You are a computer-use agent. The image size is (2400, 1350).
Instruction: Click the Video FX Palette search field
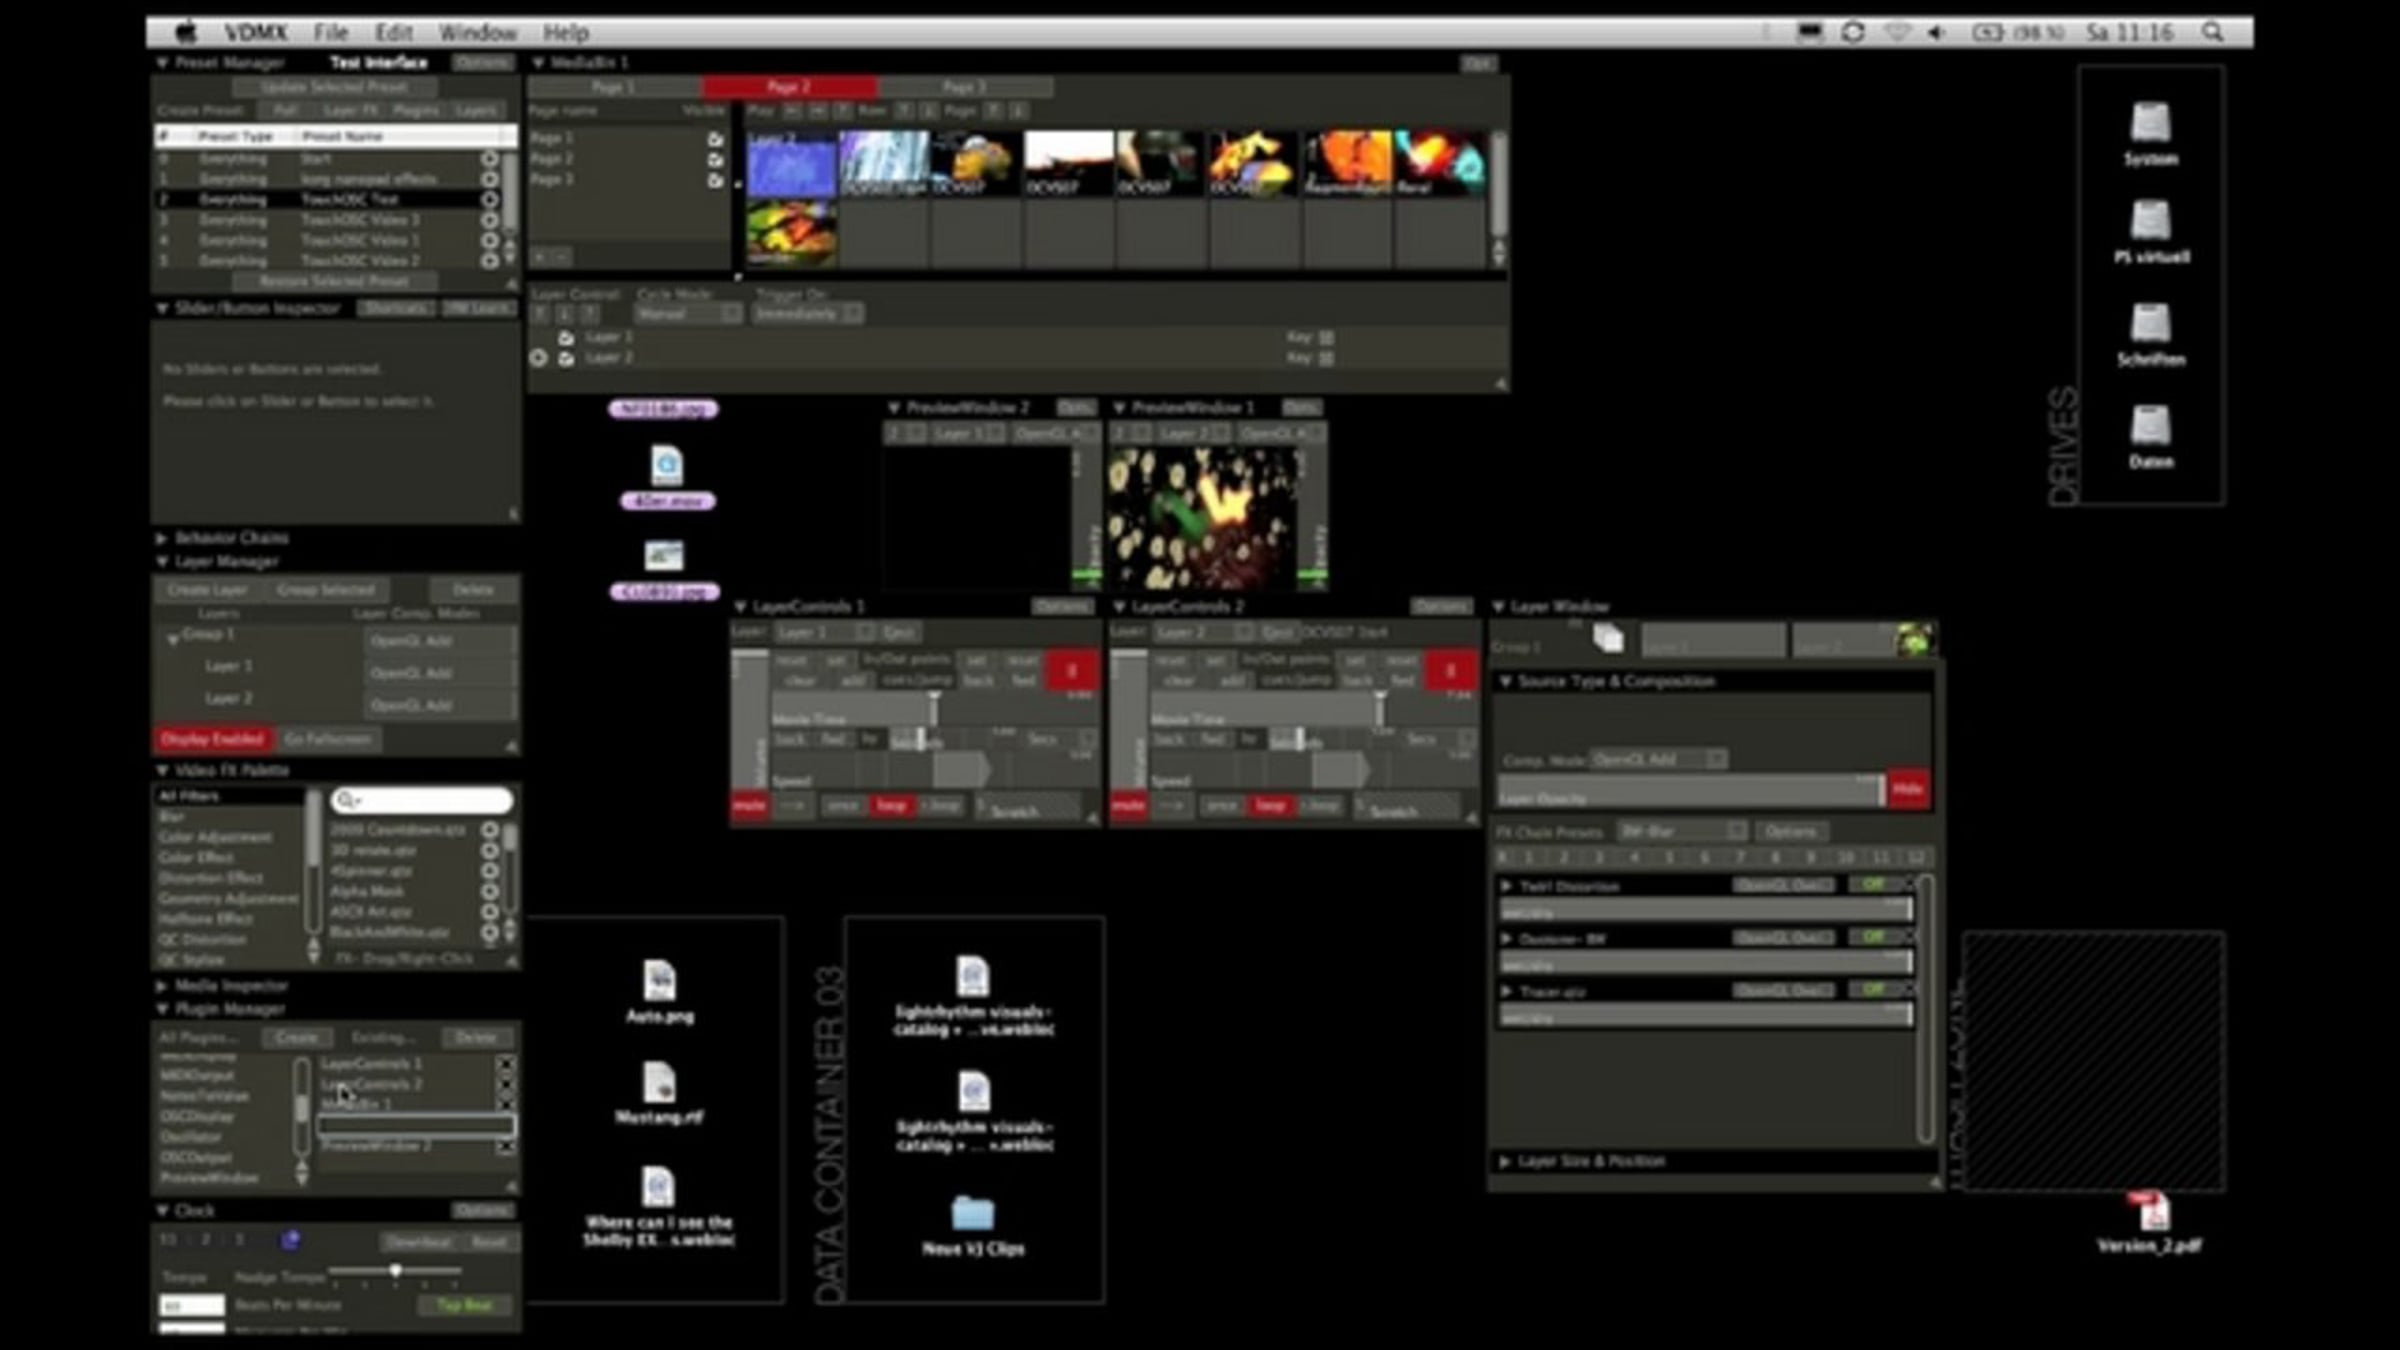coord(422,800)
